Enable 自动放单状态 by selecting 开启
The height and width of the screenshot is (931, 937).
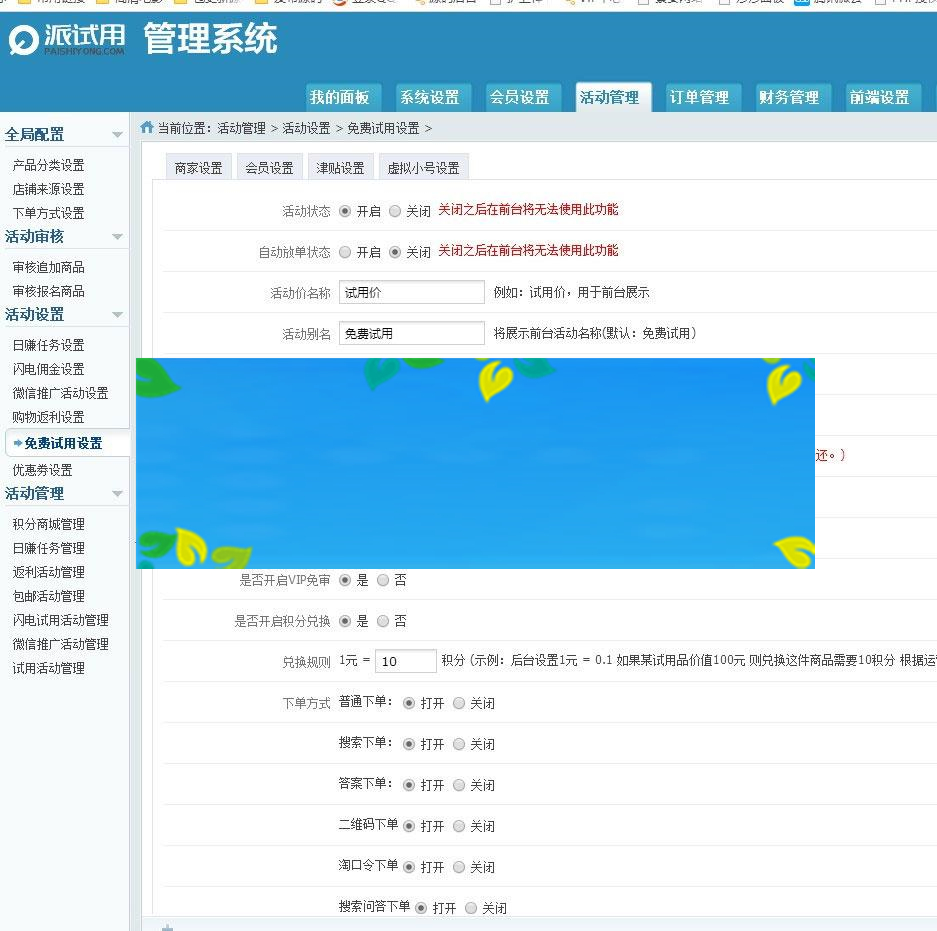click(x=342, y=250)
